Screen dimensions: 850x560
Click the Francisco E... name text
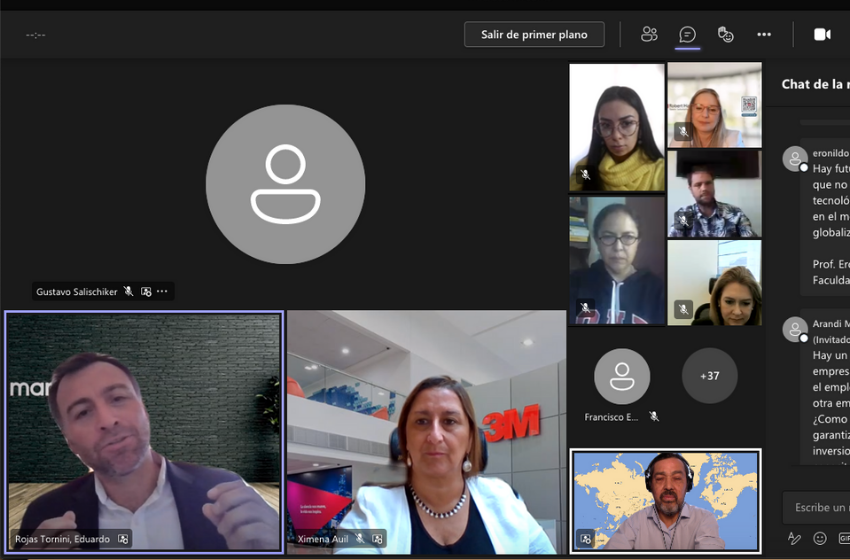[x=611, y=417]
